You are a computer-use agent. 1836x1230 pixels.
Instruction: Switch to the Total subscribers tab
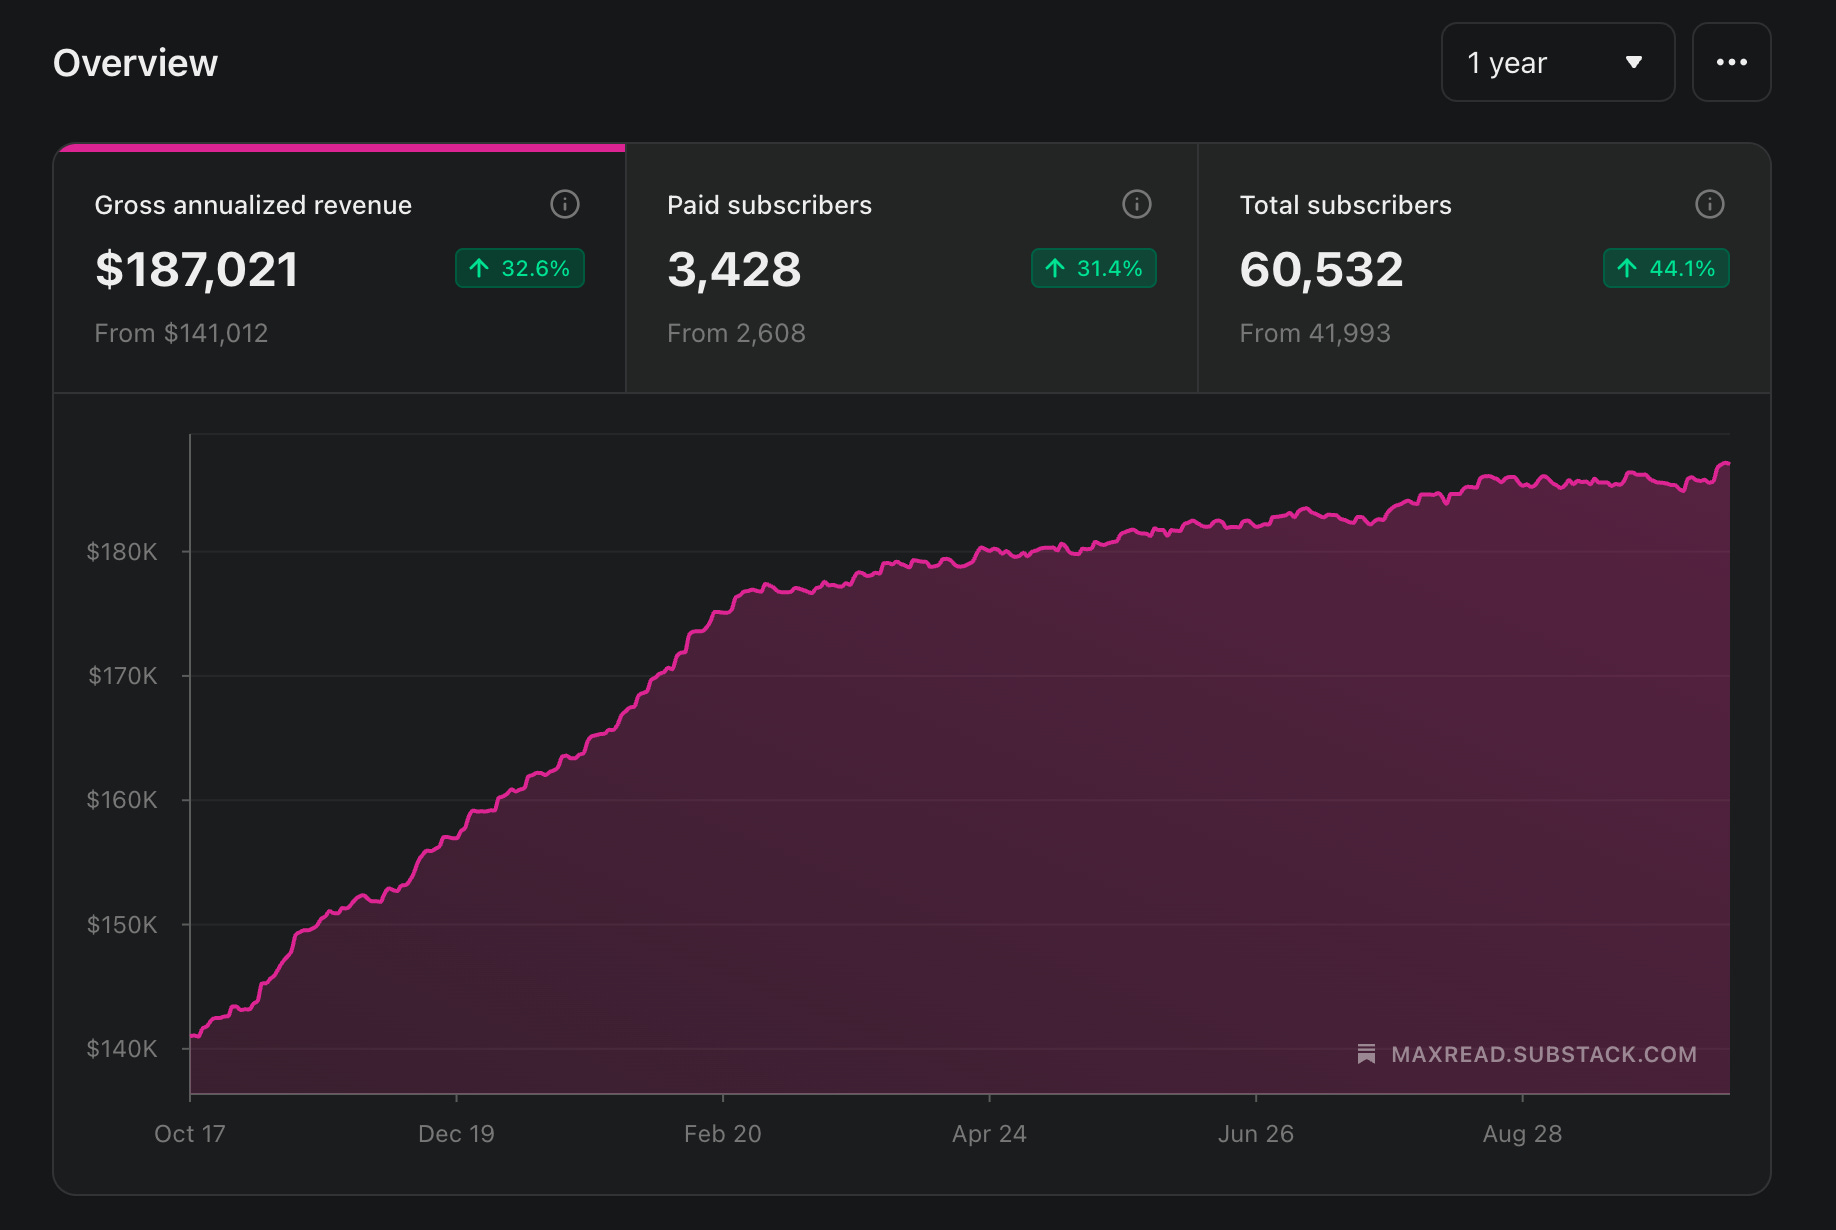1485,268
